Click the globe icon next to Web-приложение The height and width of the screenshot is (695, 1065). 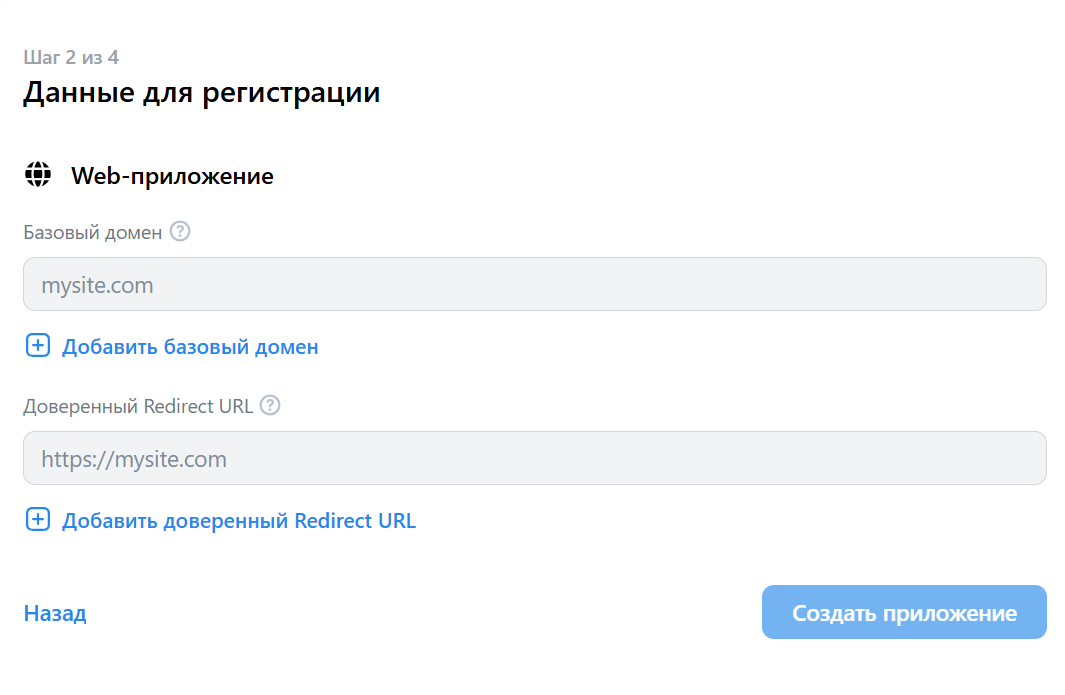pos(38,174)
